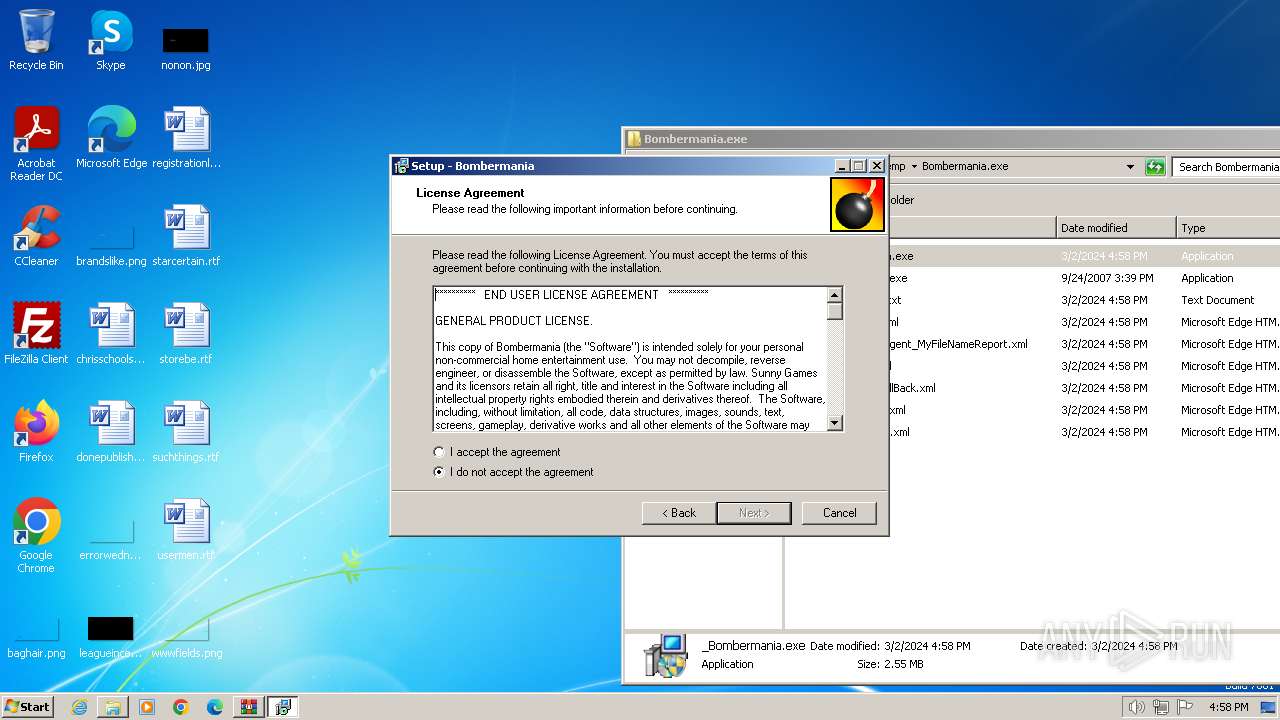Screen dimensions: 1280x720
Task: Click the volume speaker tray icon
Action: point(1136,707)
